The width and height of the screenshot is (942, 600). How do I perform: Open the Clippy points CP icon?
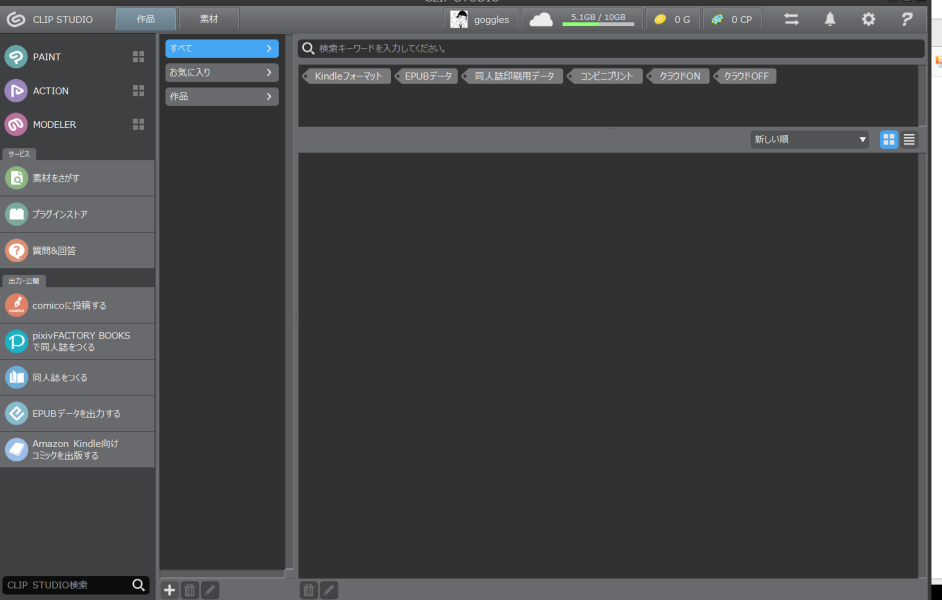[717, 19]
